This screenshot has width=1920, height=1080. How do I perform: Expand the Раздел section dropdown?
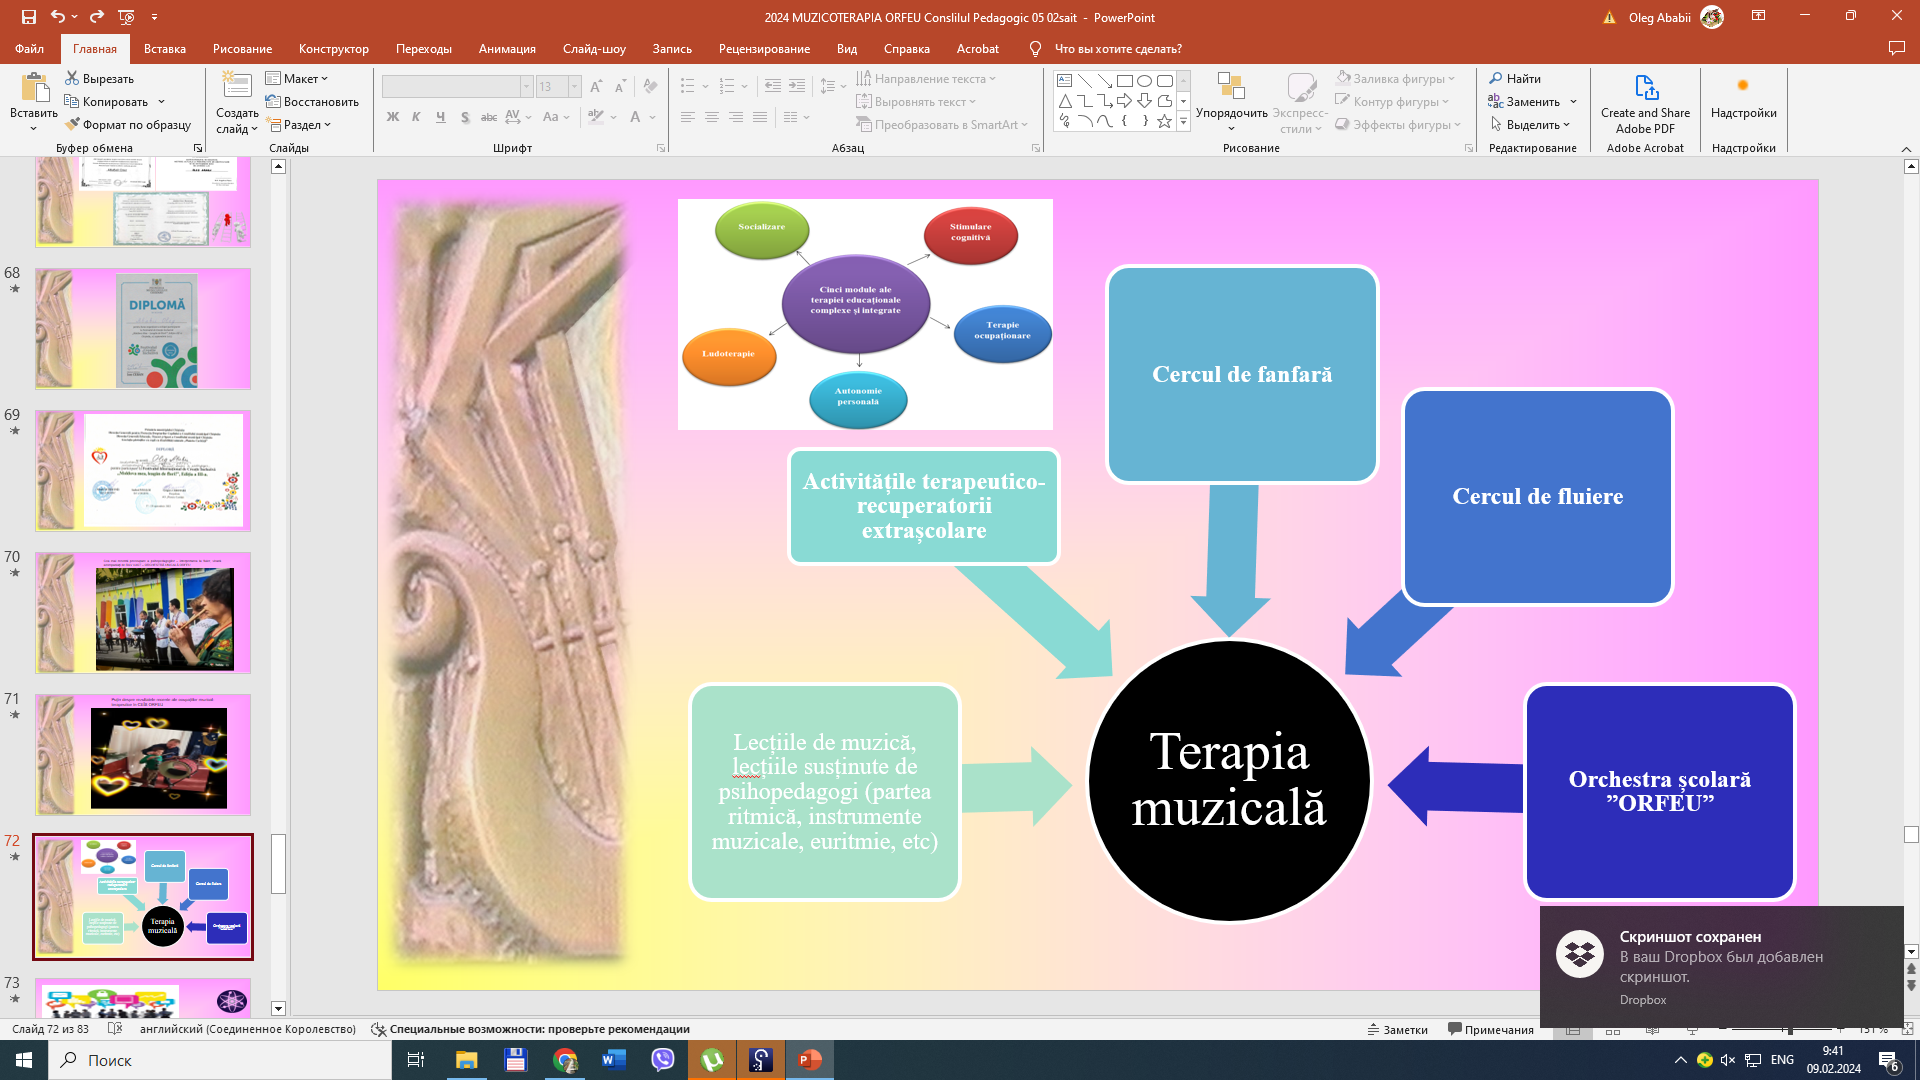click(x=299, y=125)
